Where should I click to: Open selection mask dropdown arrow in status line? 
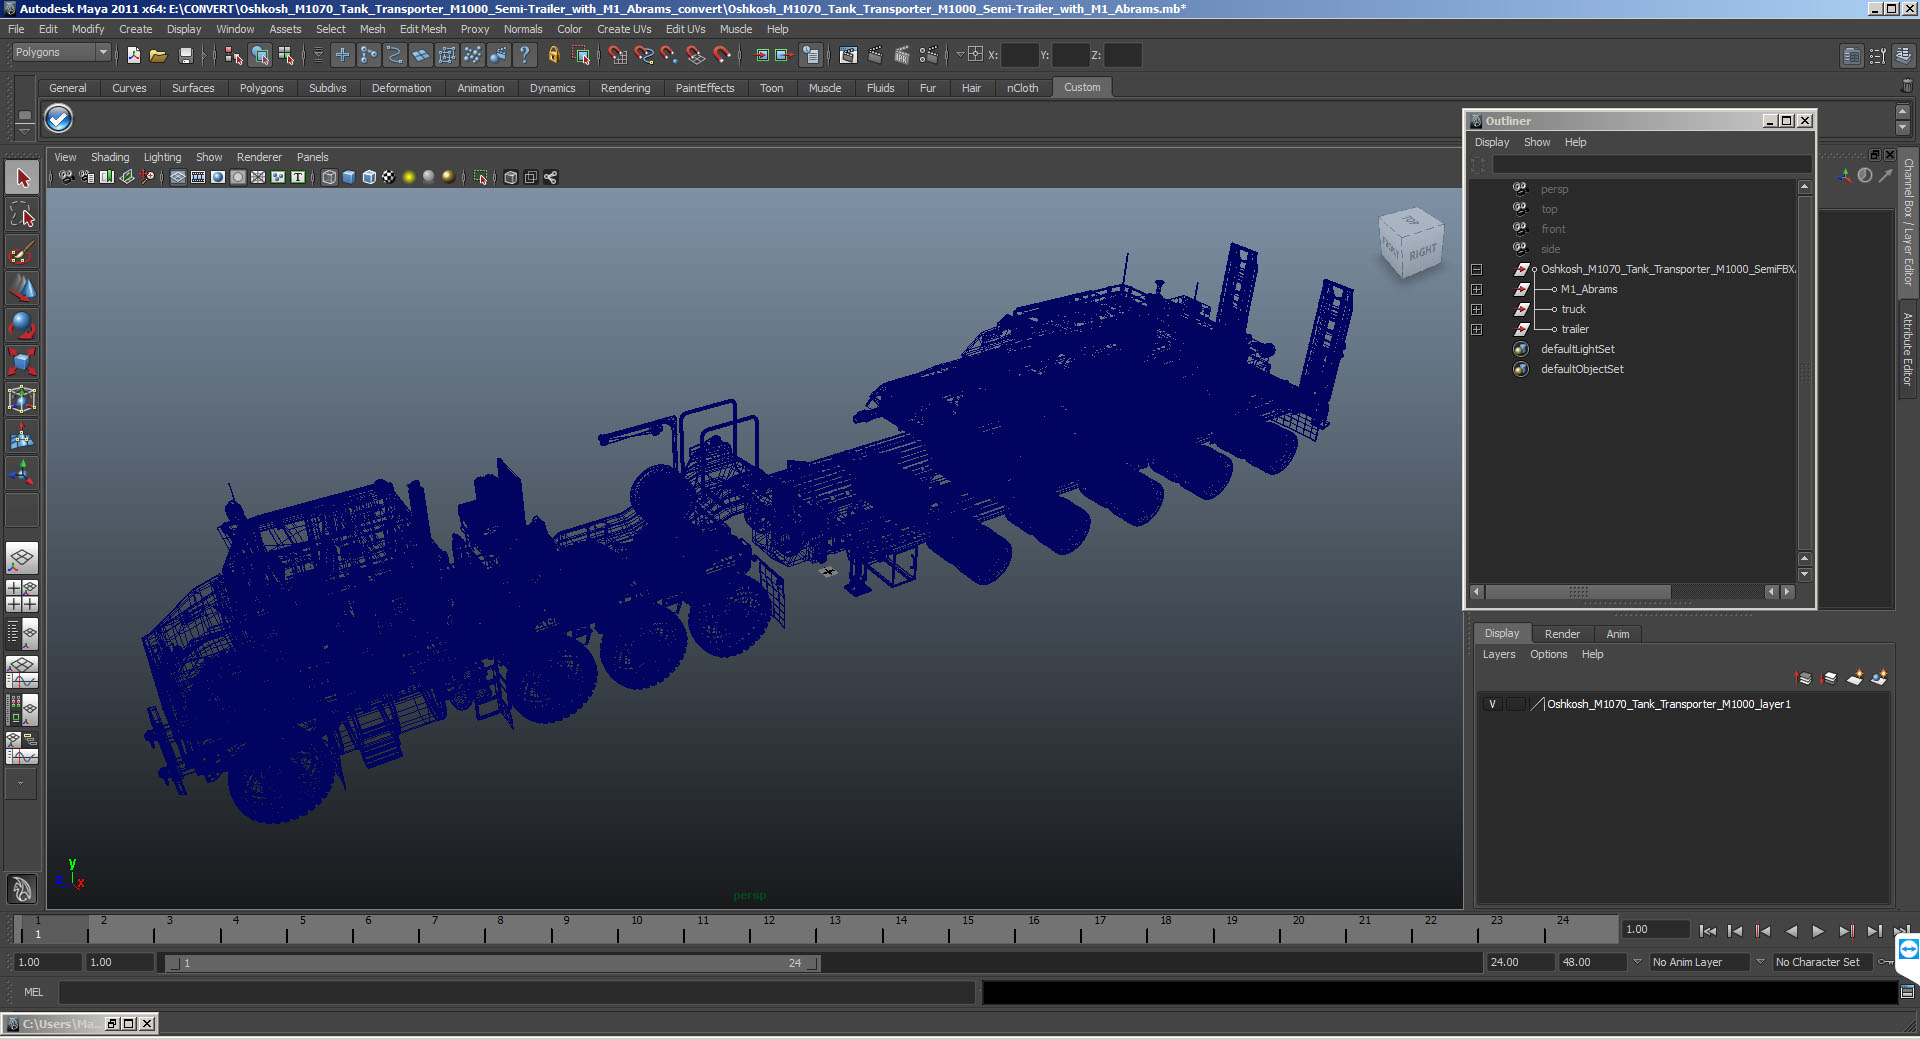coord(318,55)
